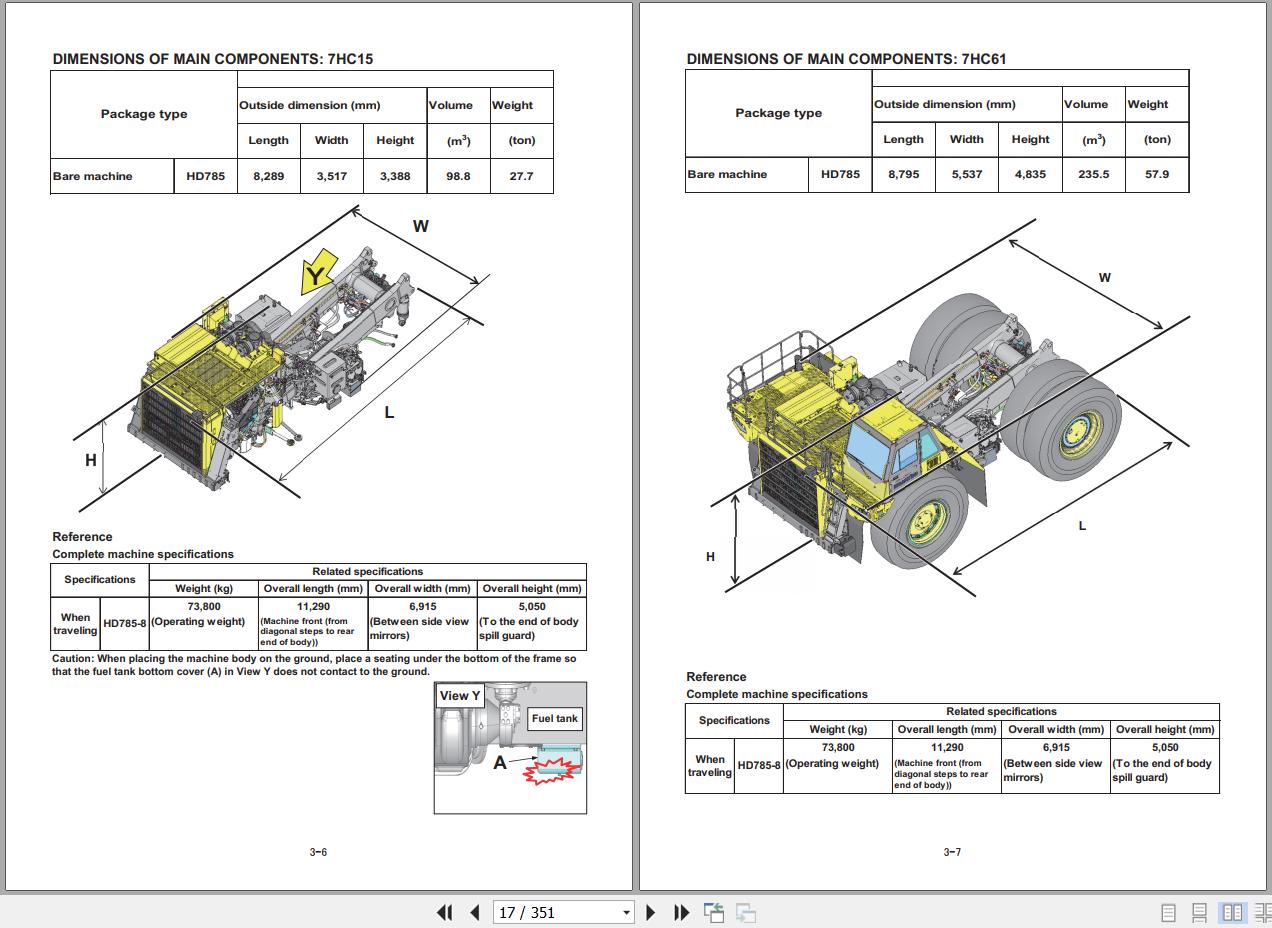1272x928 pixels.
Task: Switch to single page view
Action: pos(1168,912)
